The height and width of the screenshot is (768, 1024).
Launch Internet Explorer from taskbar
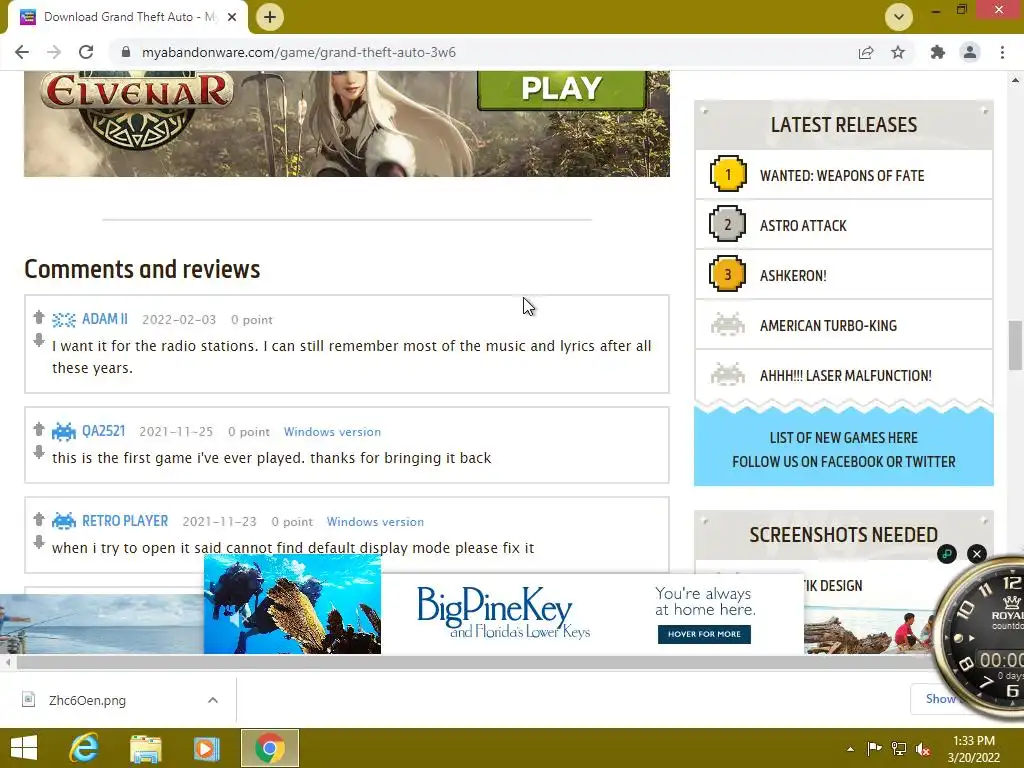pos(84,748)
